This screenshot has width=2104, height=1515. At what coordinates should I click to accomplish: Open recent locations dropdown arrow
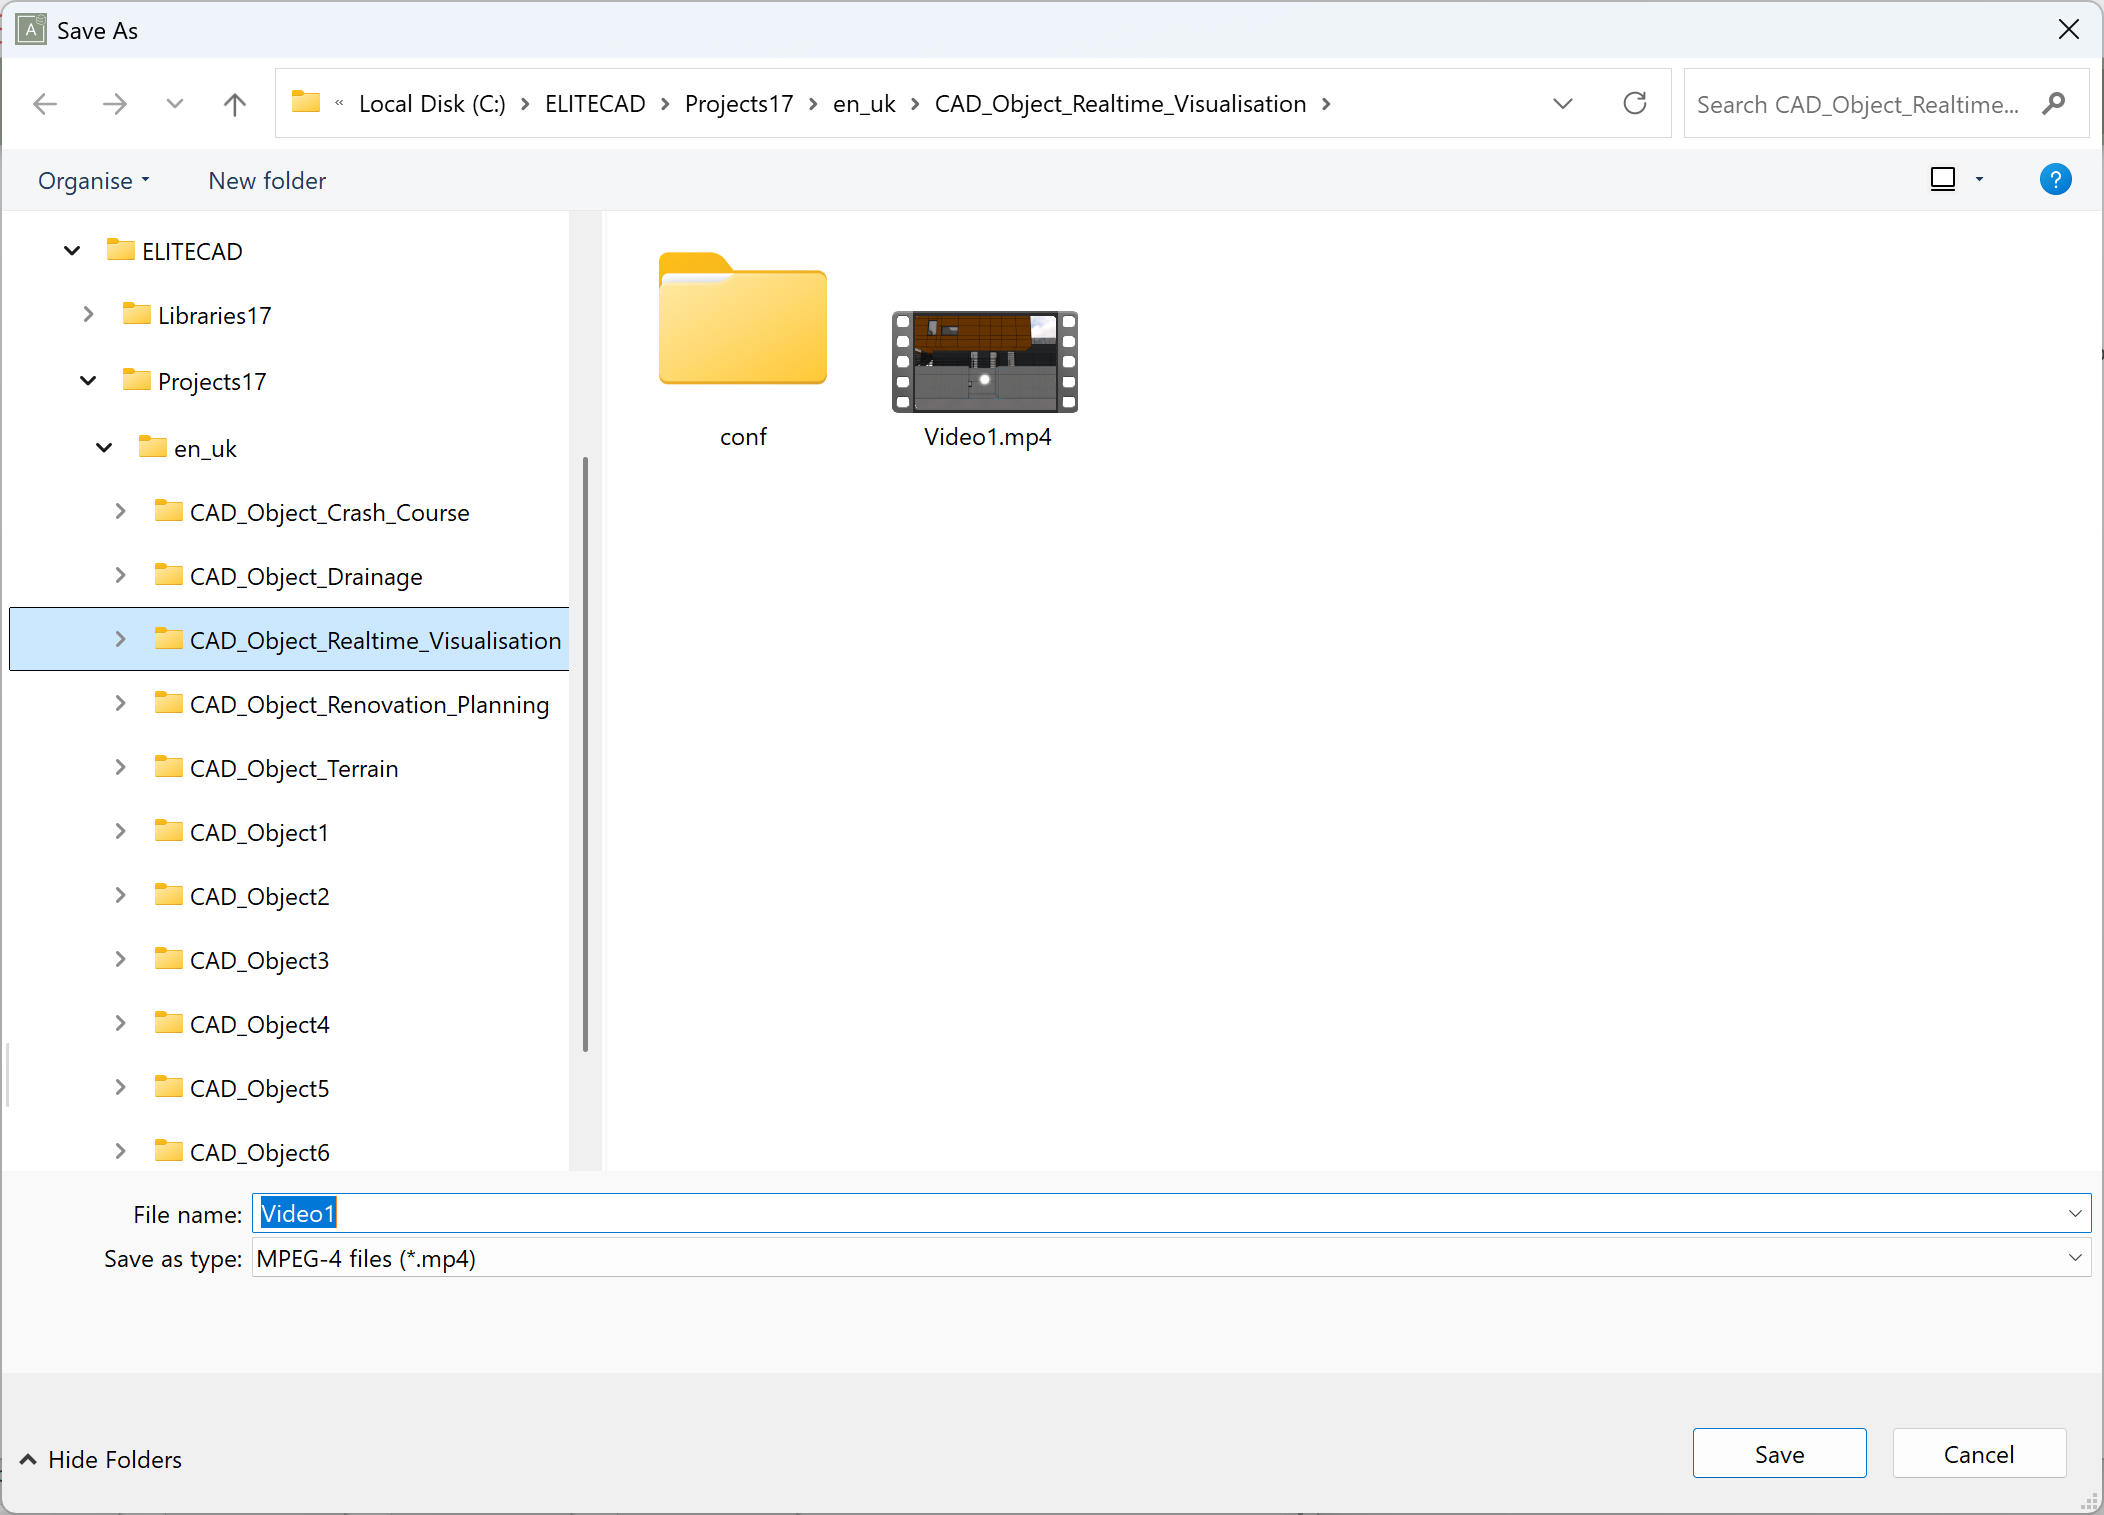tap(174, 104)
